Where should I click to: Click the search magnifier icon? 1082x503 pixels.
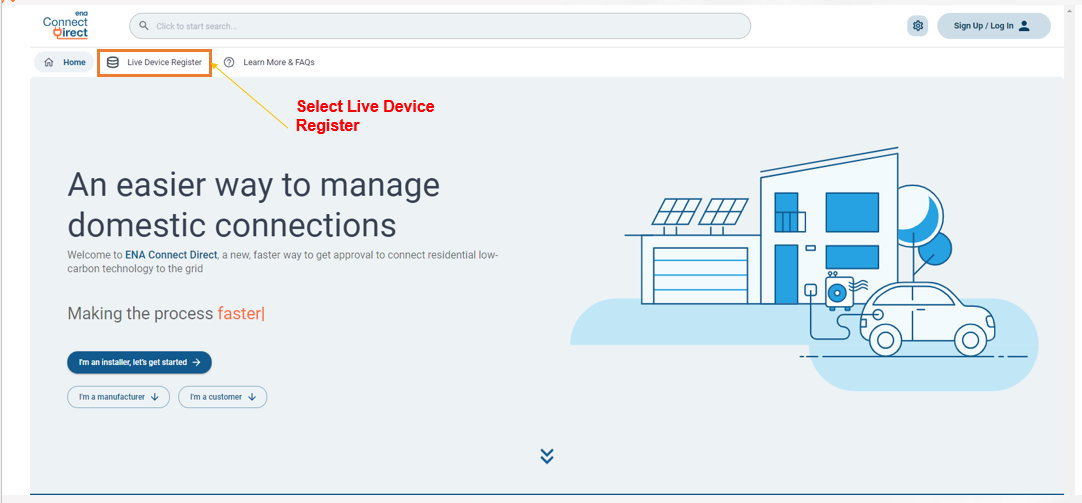[x=144, y=26]
